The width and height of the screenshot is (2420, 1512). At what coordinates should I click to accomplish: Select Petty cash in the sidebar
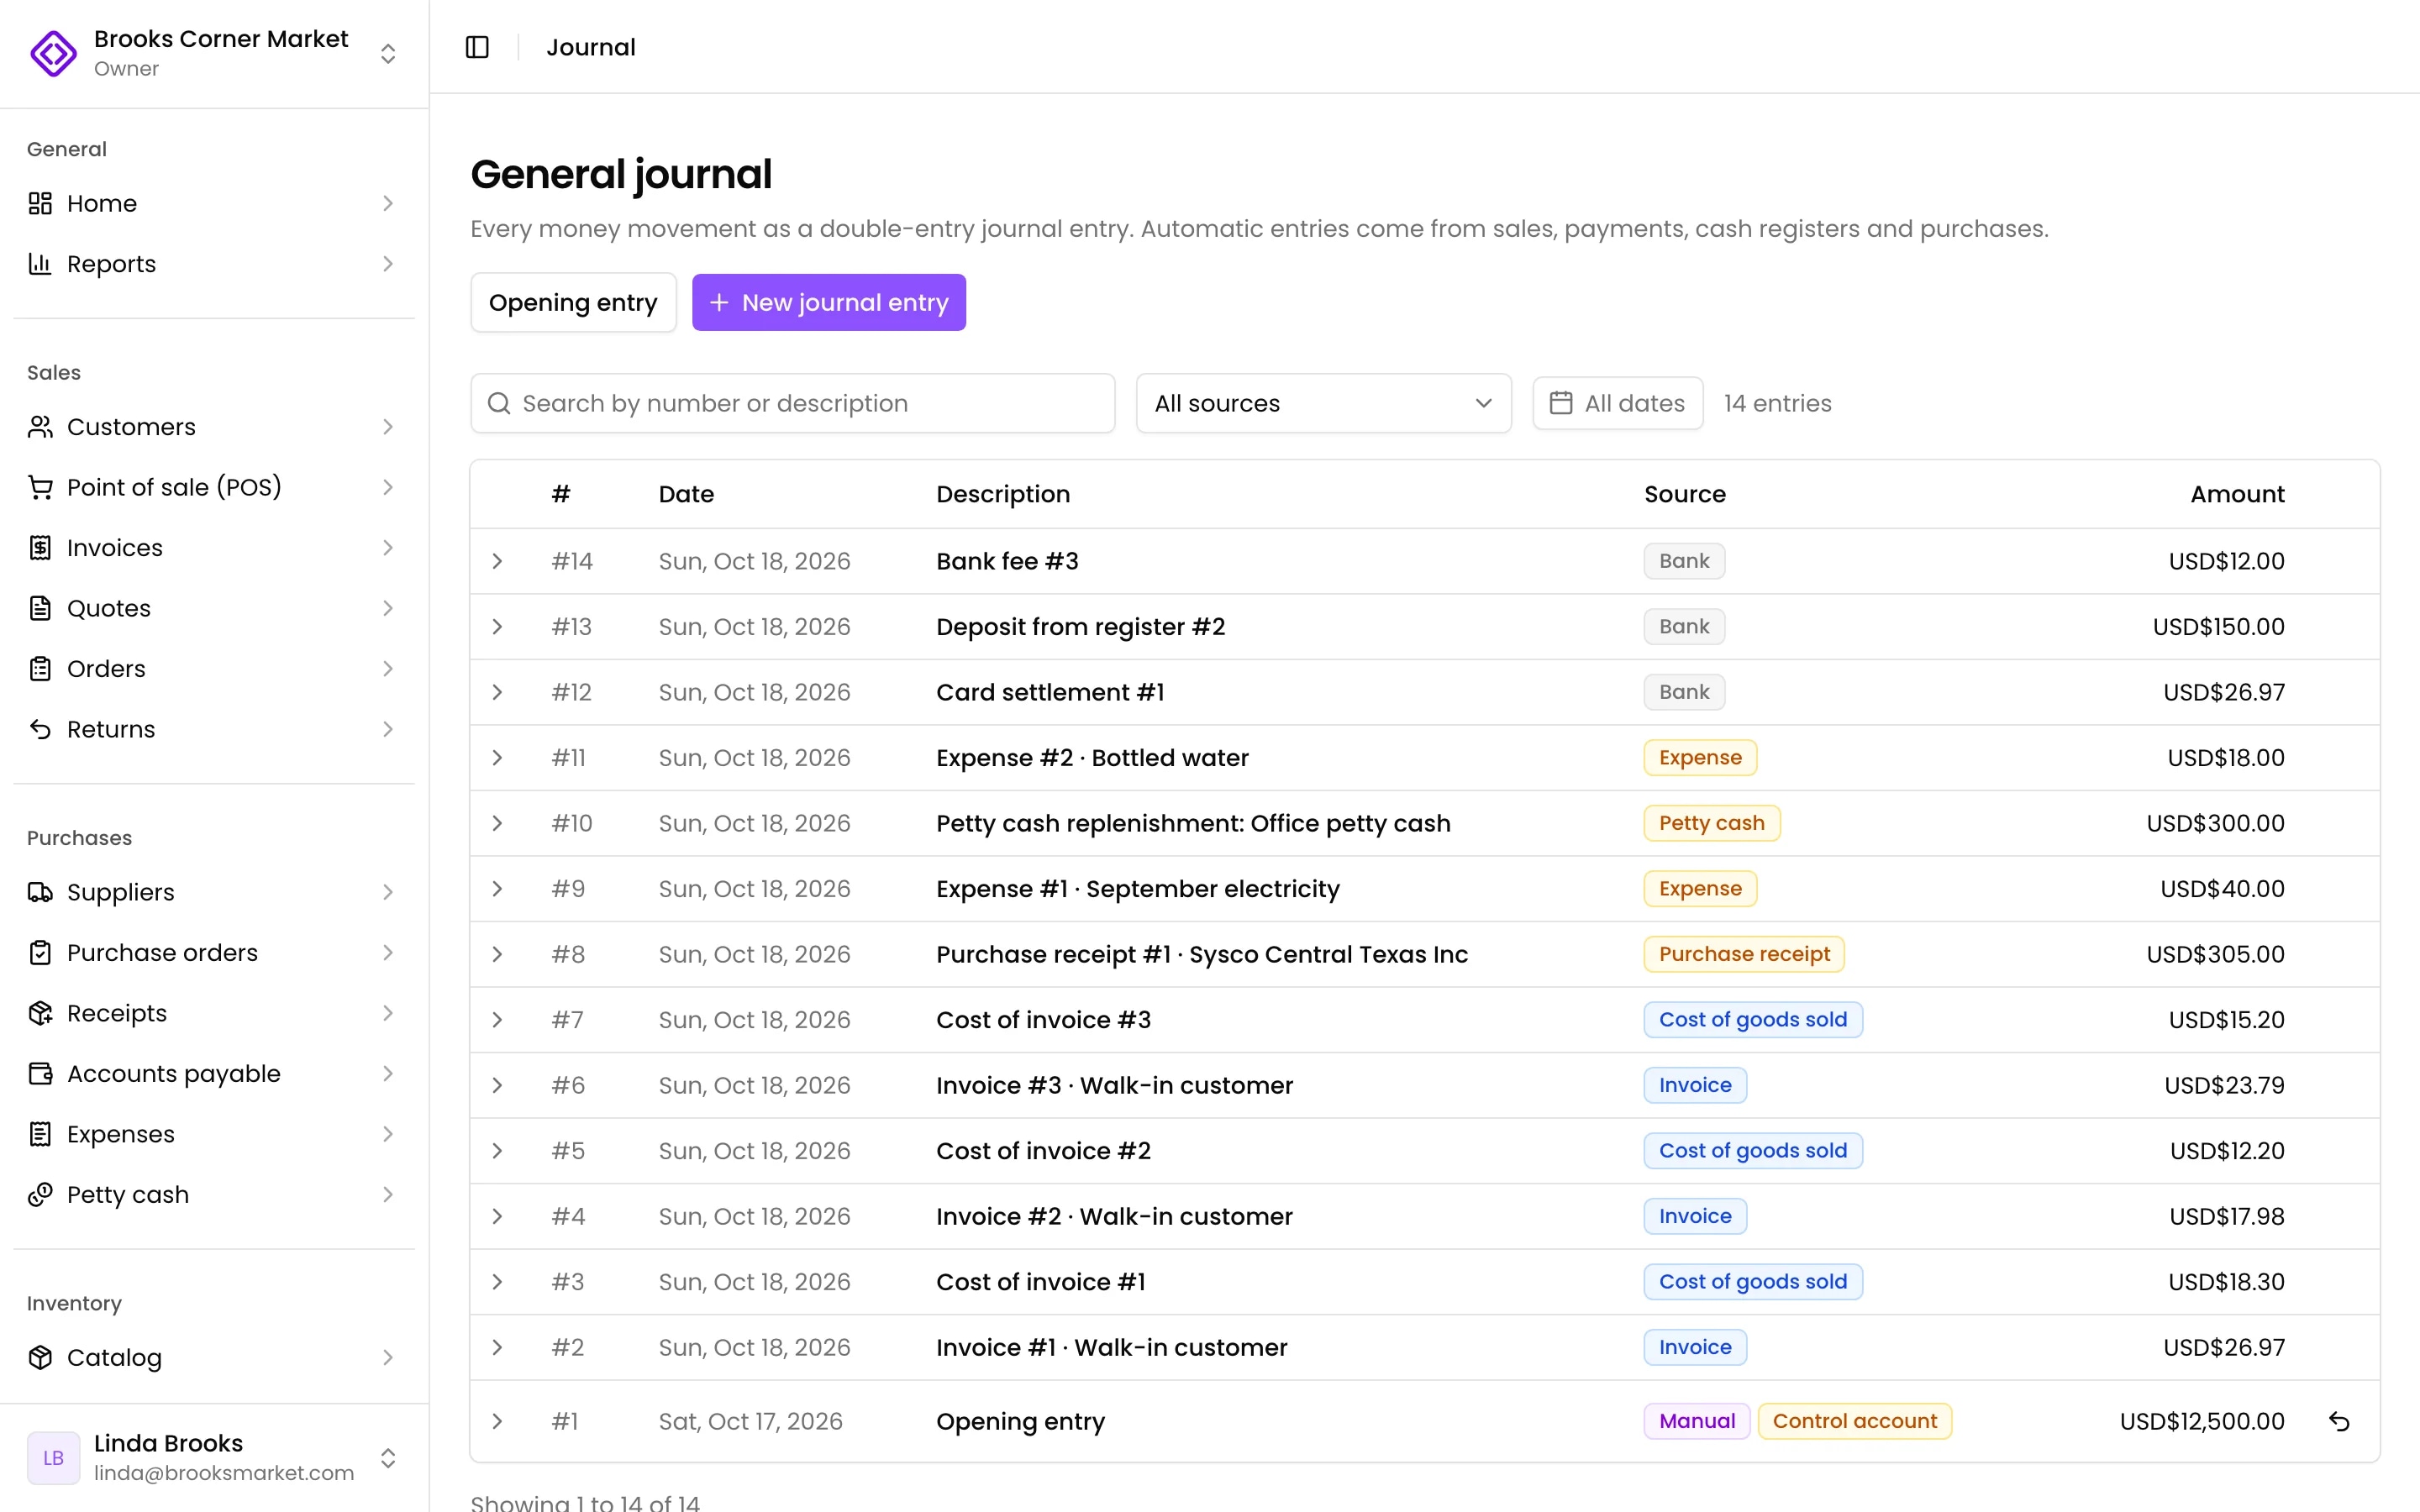click(x=213, y=1195)
